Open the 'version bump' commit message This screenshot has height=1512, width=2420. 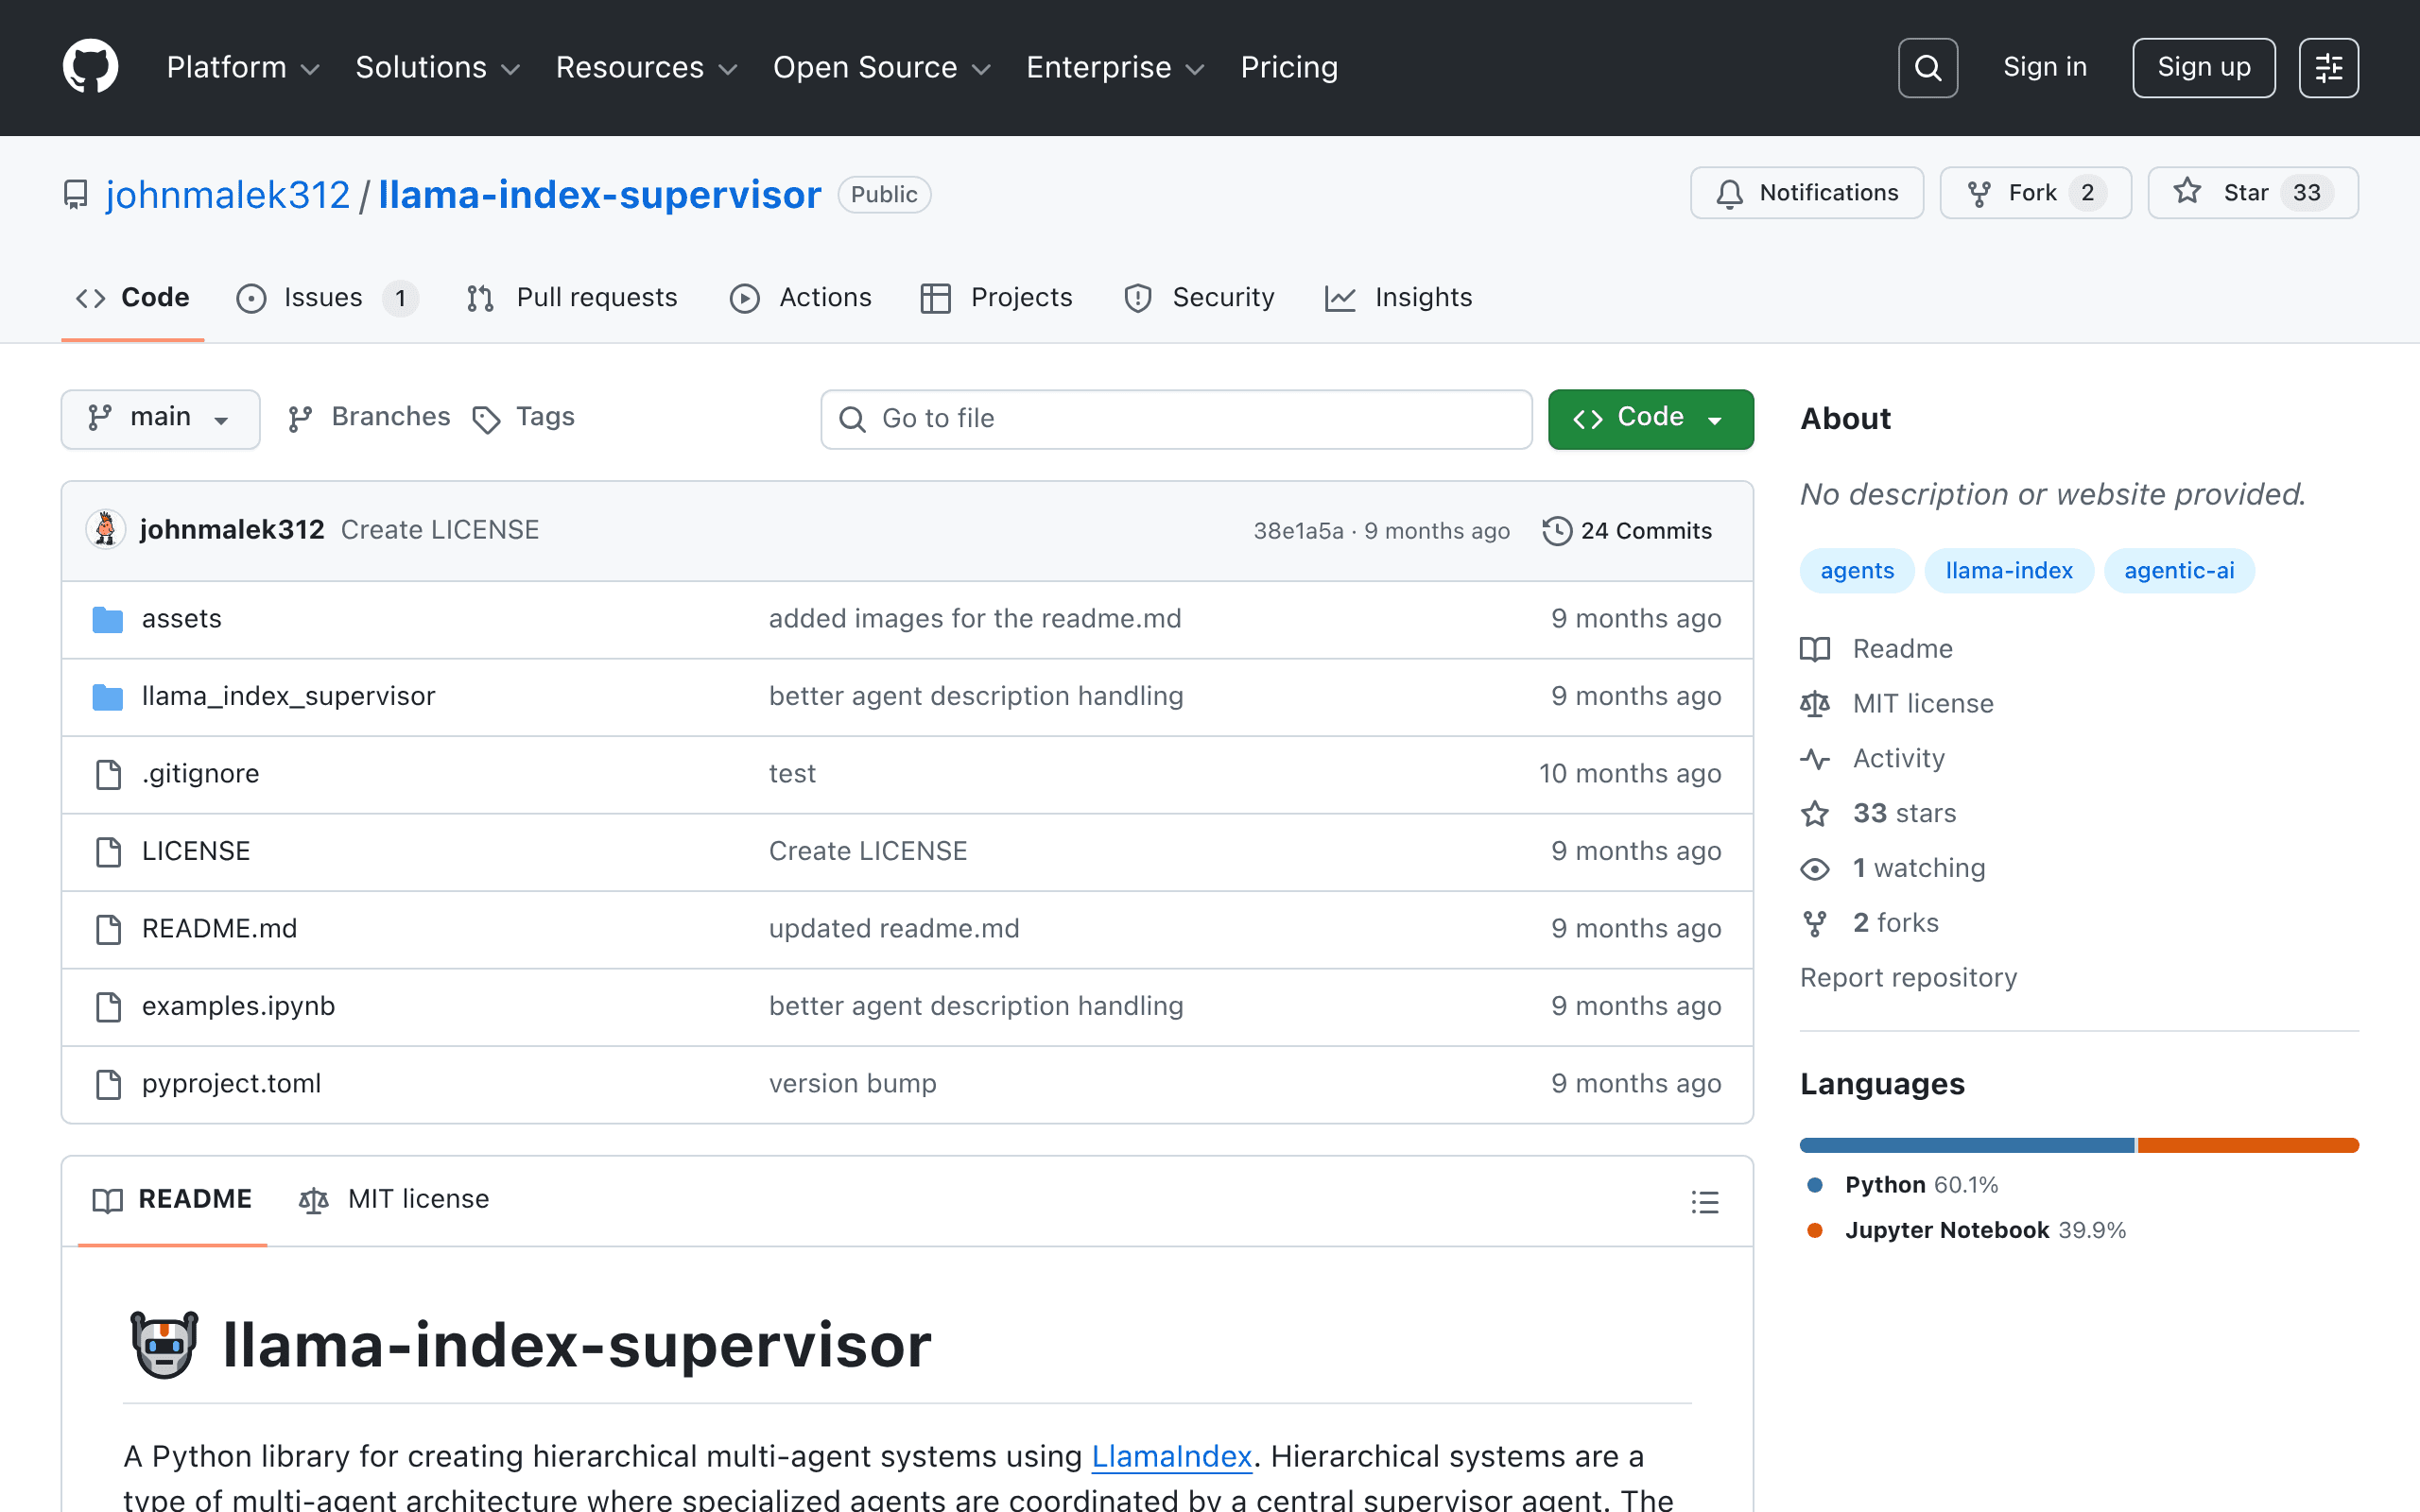(x=852, y=1084)
